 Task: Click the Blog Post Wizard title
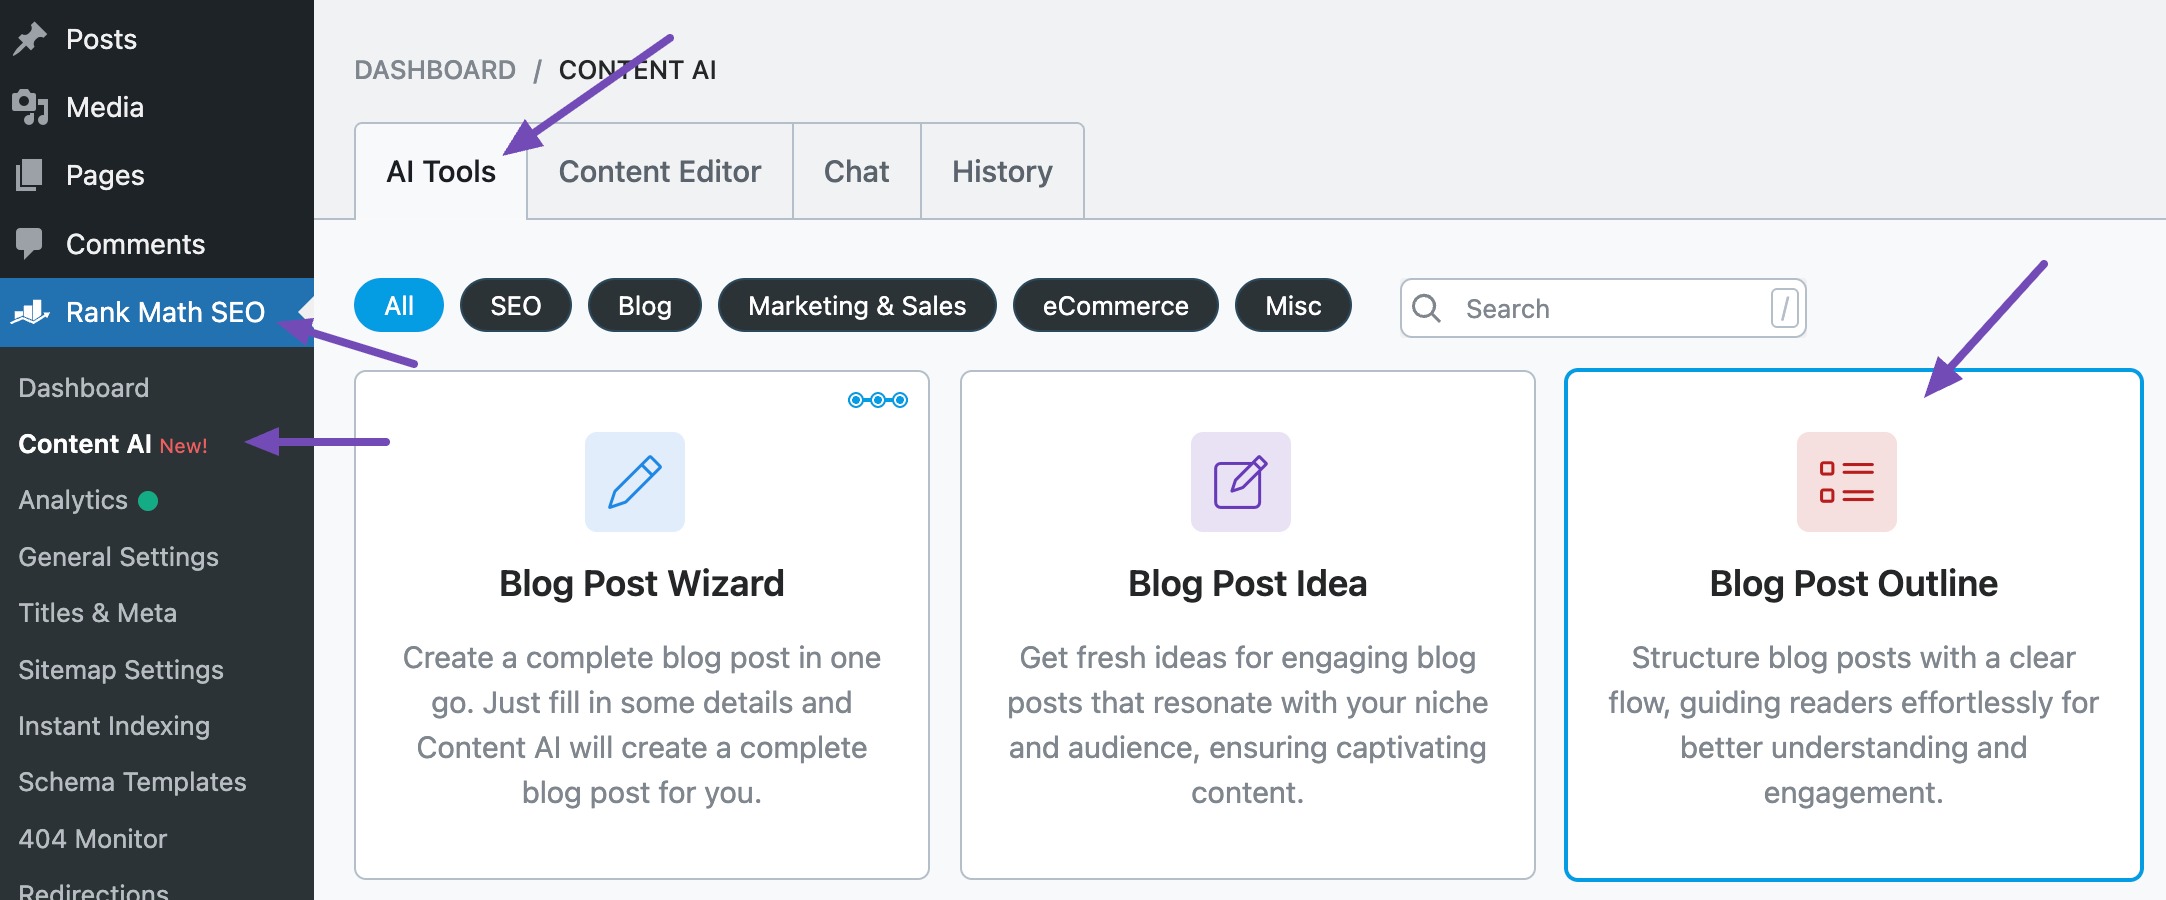tap(642, 583)
